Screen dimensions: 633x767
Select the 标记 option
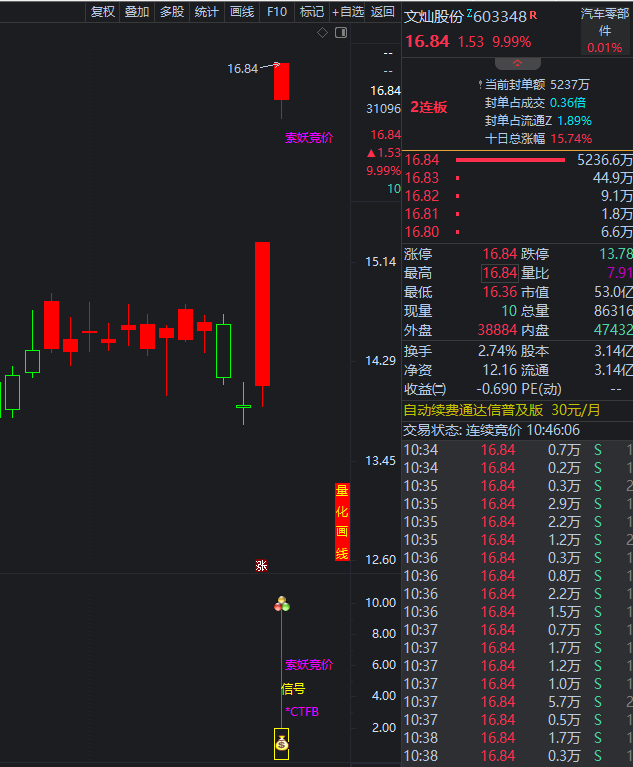coord(312,11)
